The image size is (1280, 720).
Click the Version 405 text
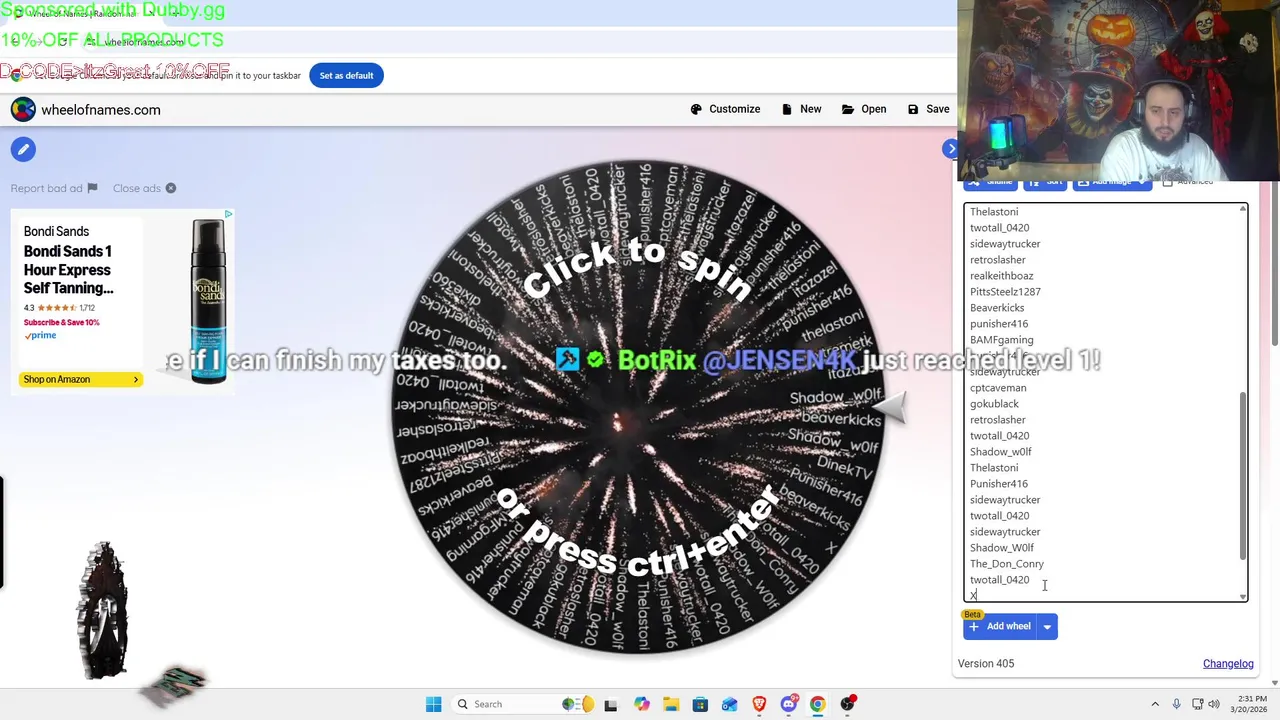point(986,663)
